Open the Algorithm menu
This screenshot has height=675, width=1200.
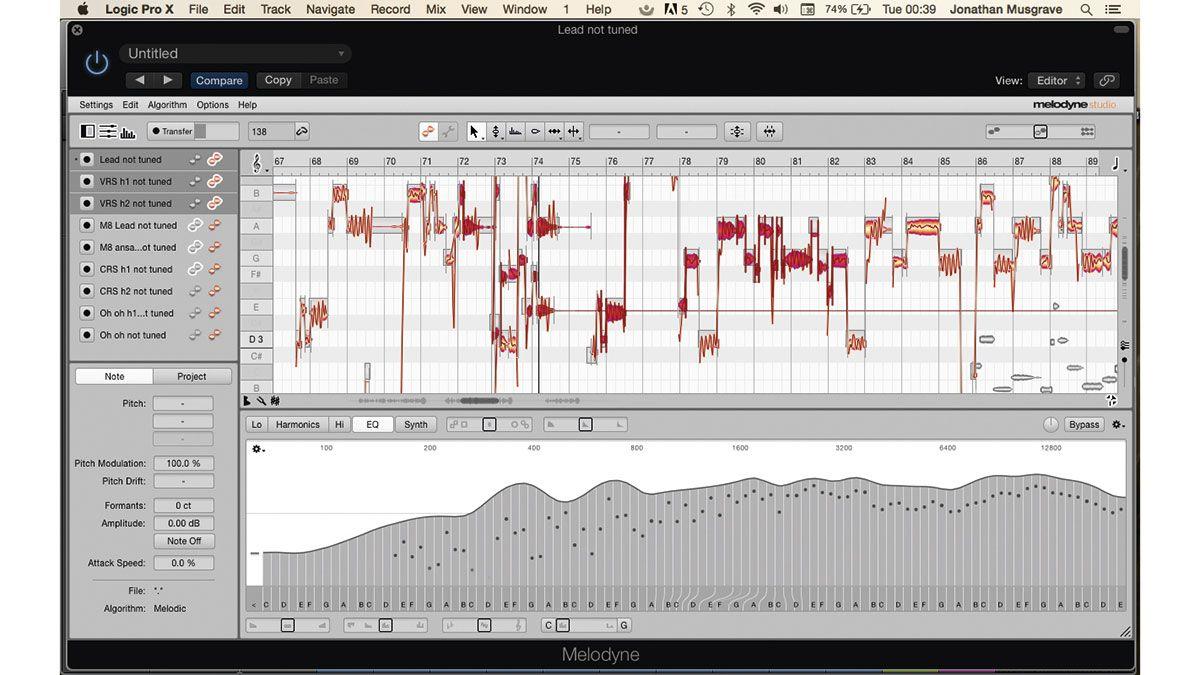(167, 105)
